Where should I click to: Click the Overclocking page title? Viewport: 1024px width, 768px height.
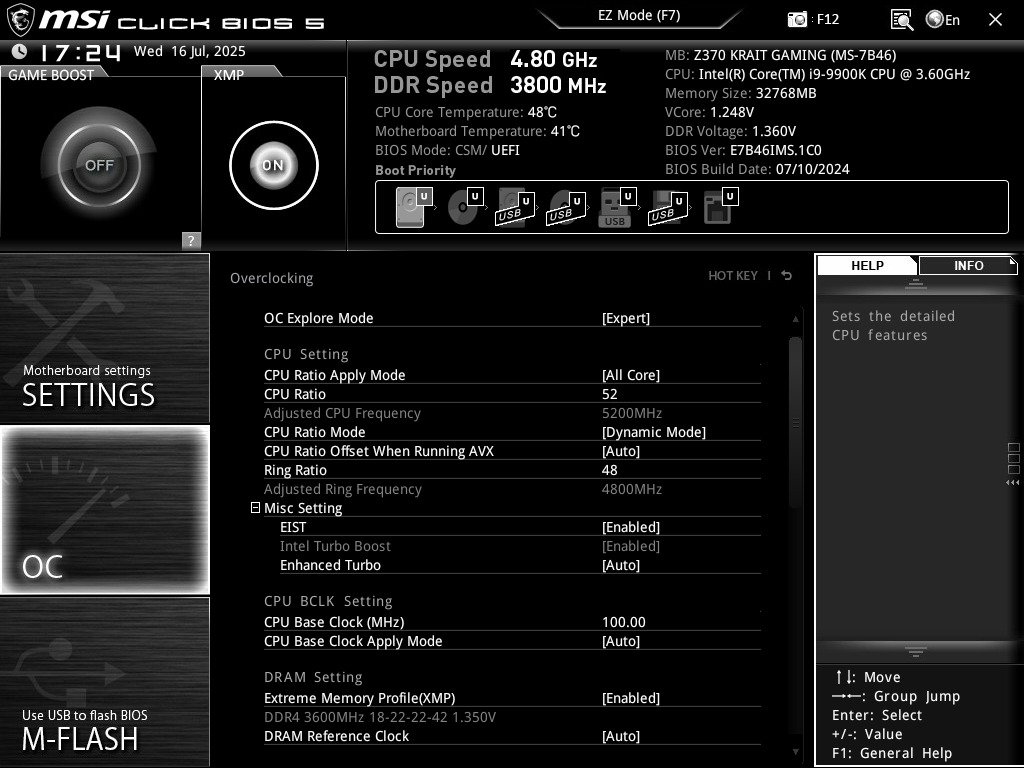point(272,278)
